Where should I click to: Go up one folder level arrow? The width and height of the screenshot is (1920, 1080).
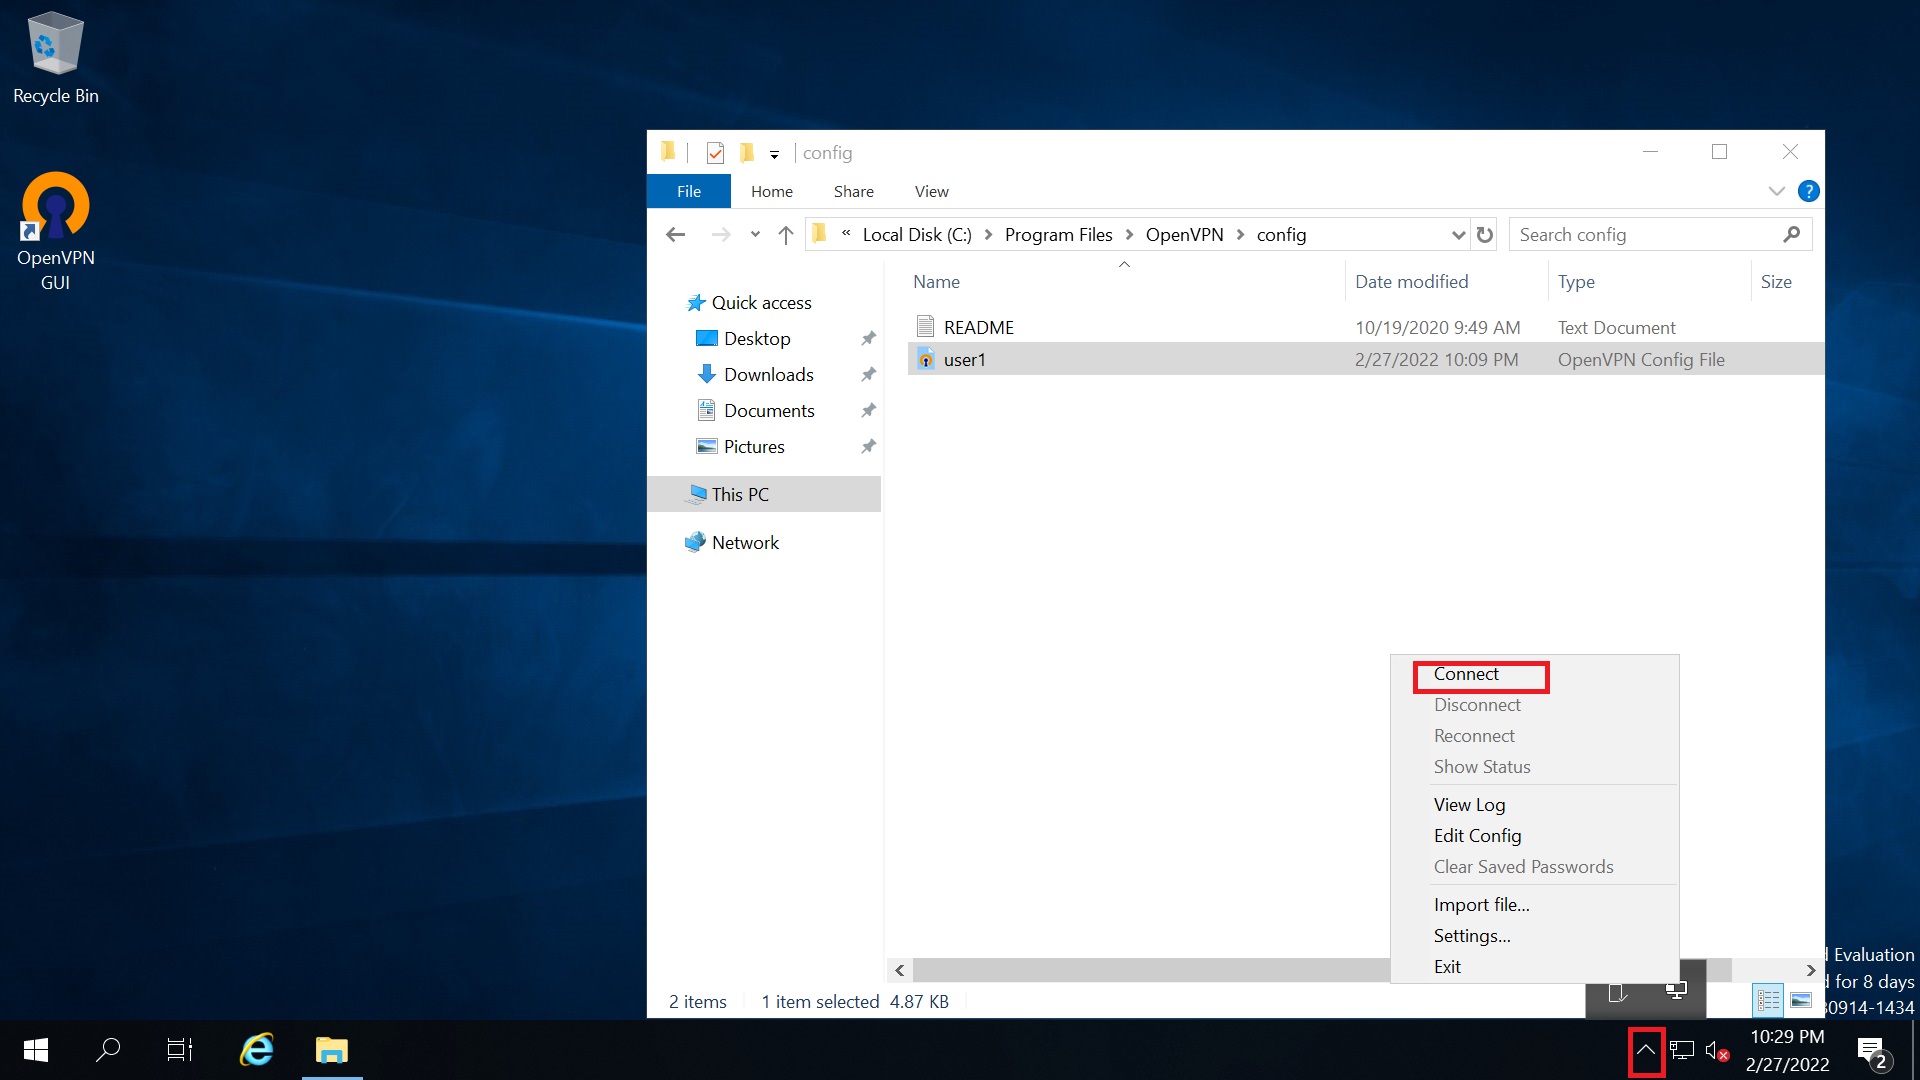tap(786, 235)
